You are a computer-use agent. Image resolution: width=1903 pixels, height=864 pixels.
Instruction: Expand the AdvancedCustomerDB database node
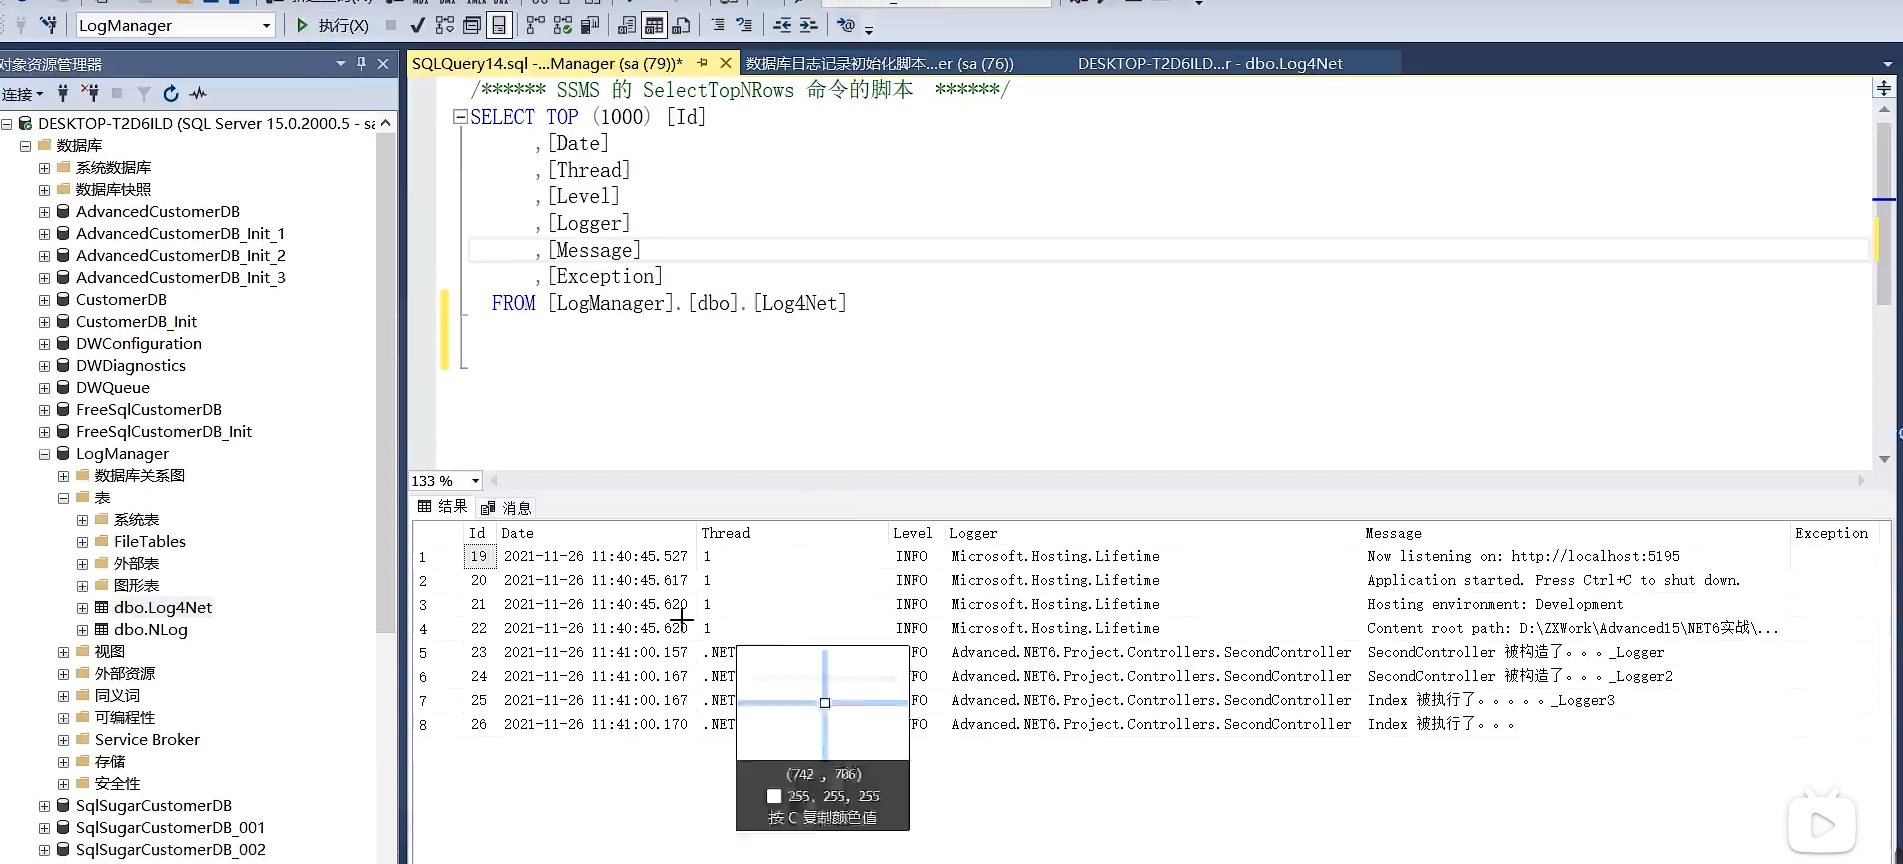pos(44,212)
